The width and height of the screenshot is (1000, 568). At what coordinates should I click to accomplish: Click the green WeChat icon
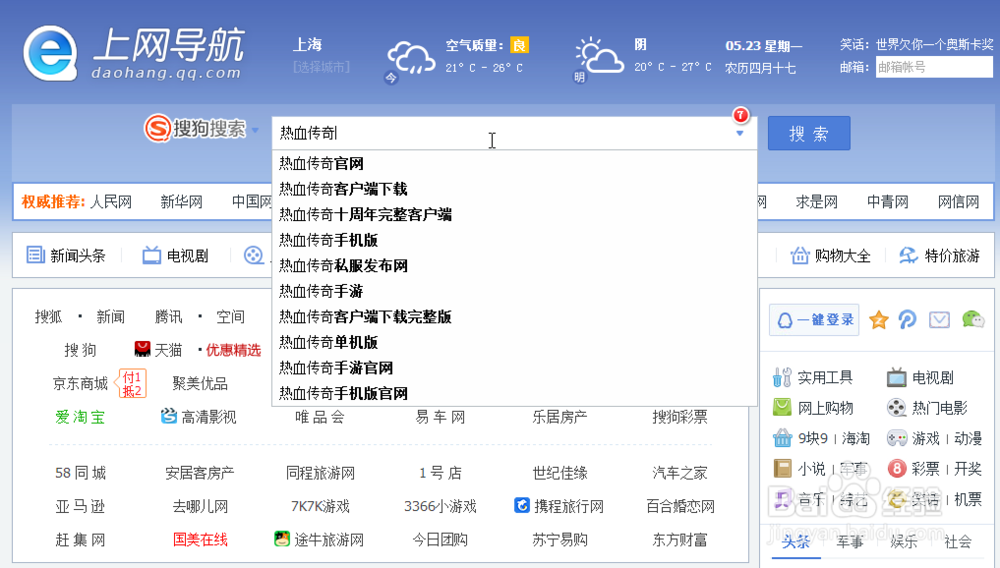click(973, 319)
